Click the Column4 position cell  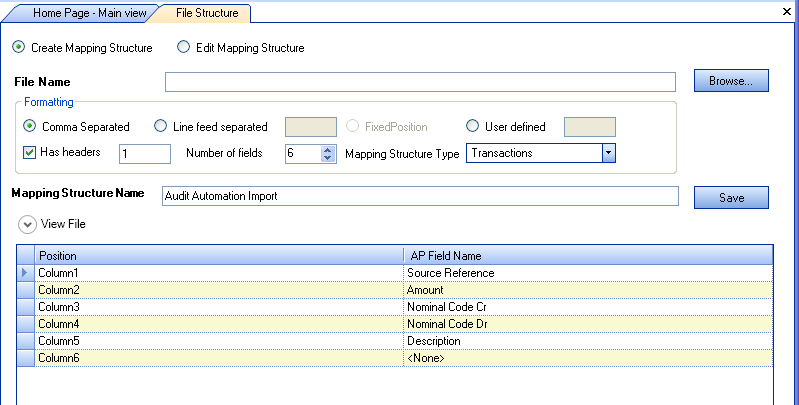(219, 324)
